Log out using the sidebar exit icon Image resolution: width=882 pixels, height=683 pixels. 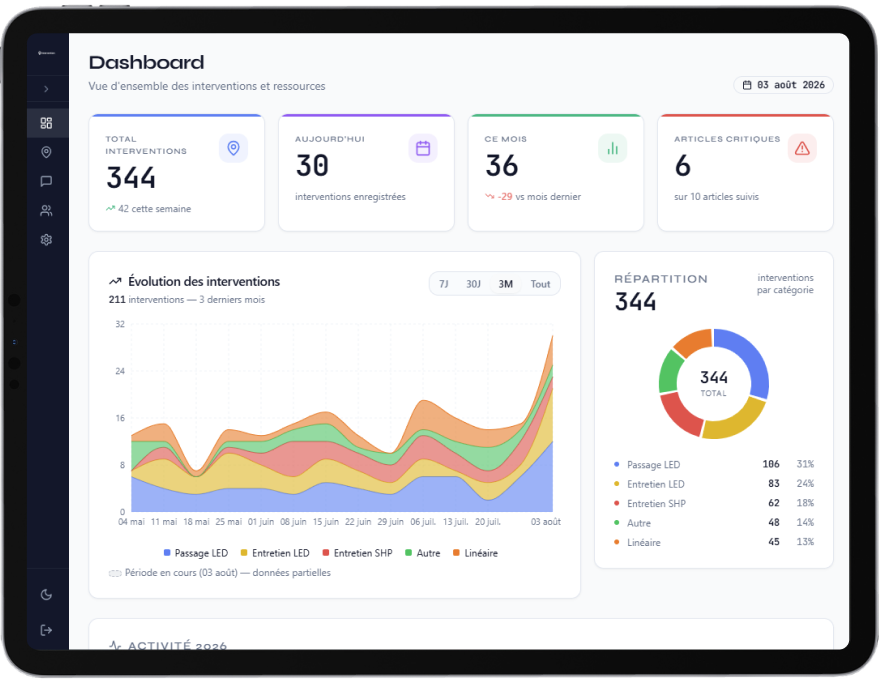(x=47, y=630)
